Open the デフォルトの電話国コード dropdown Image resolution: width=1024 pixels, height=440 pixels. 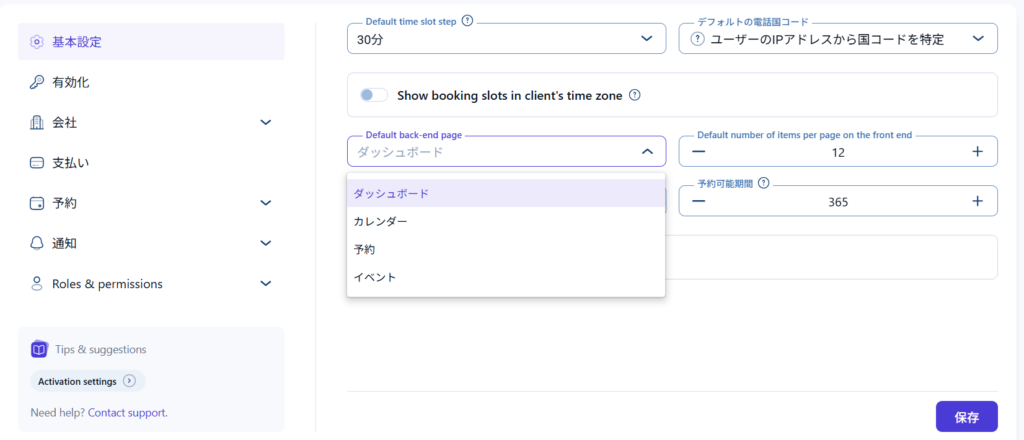pos(838,39)
